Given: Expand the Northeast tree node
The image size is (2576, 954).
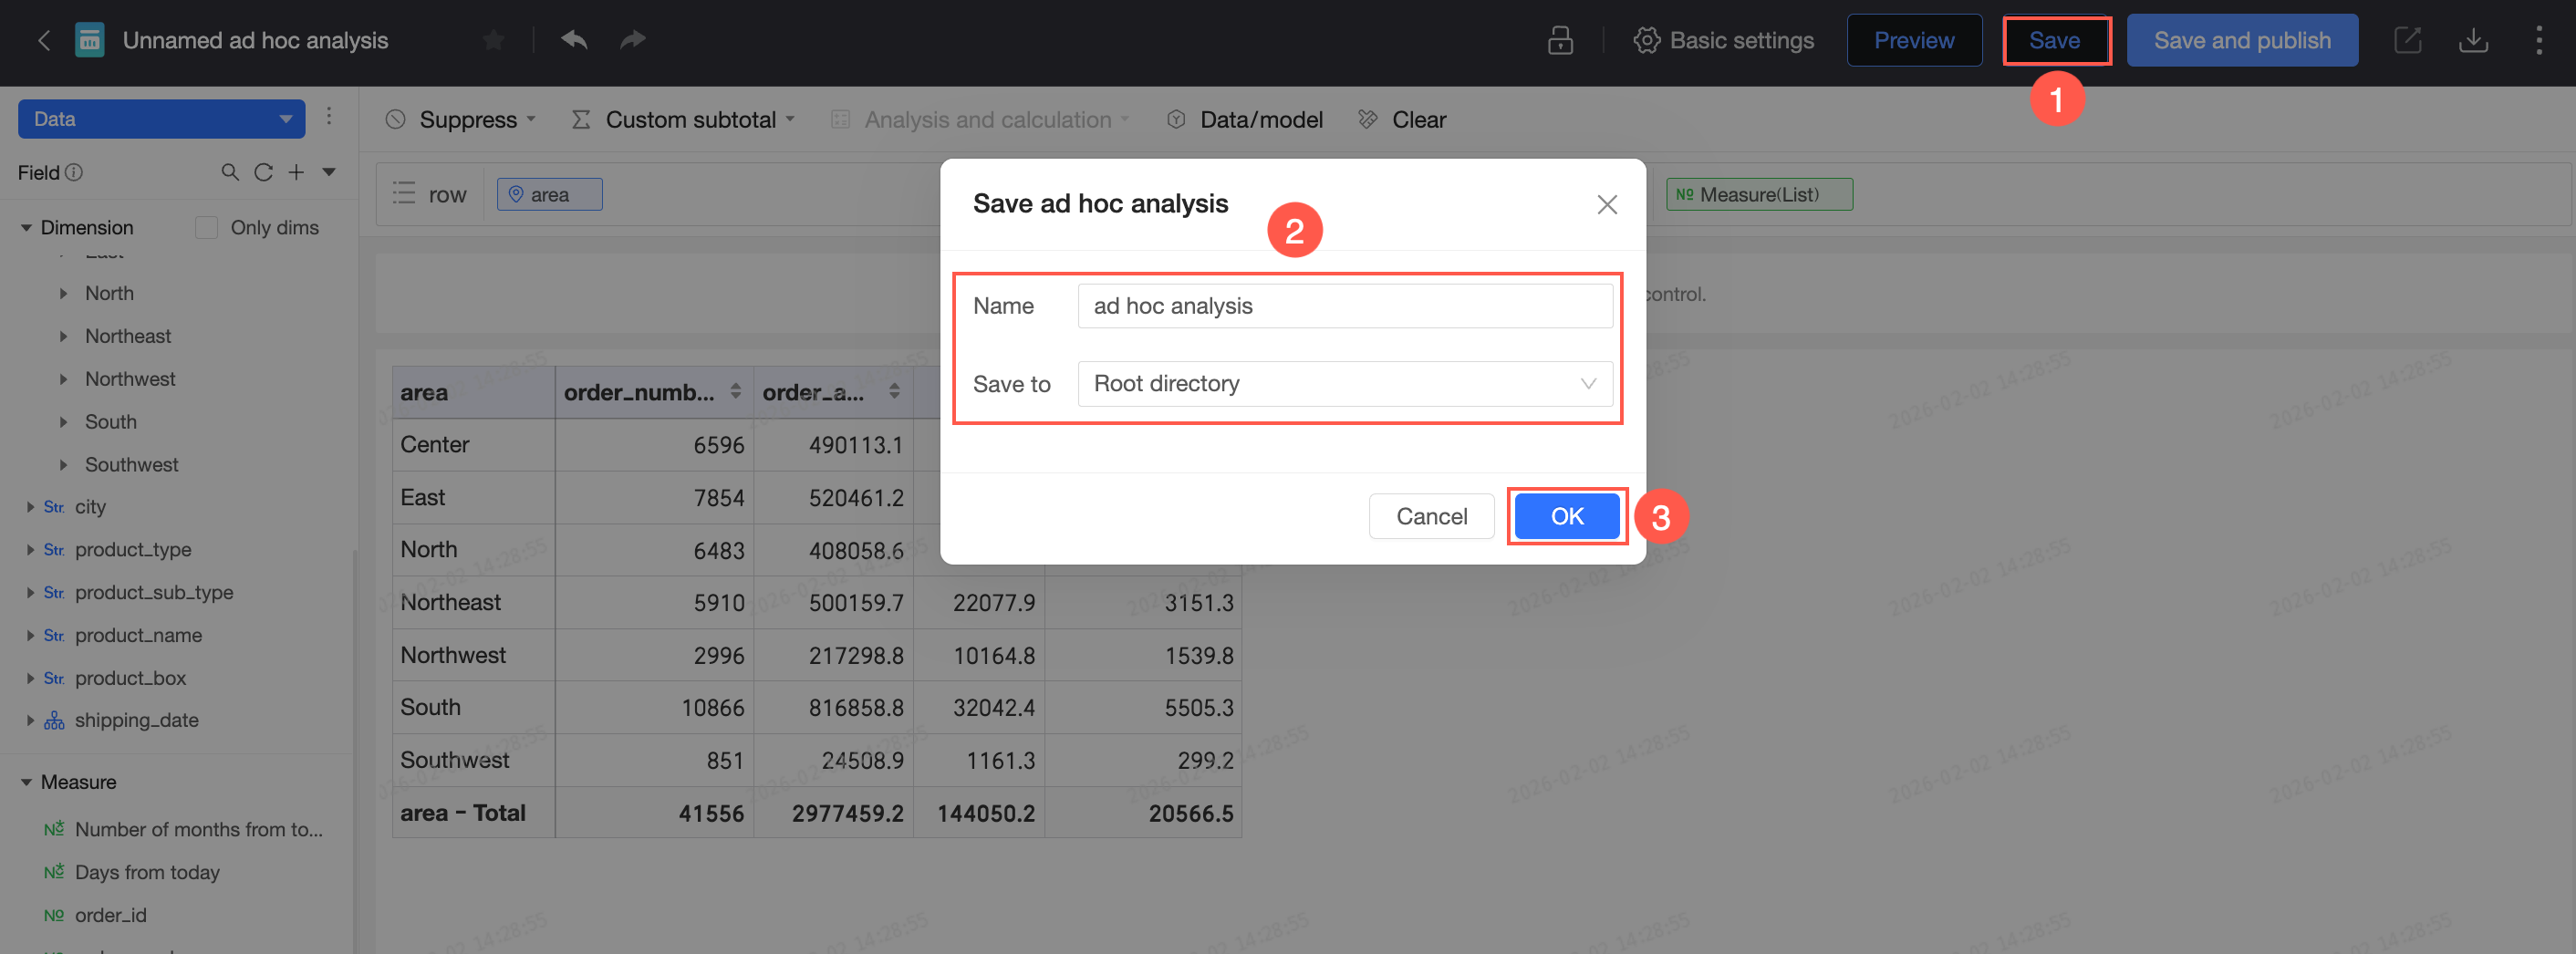Looking at the screenshot, I should tap(63, 336).
